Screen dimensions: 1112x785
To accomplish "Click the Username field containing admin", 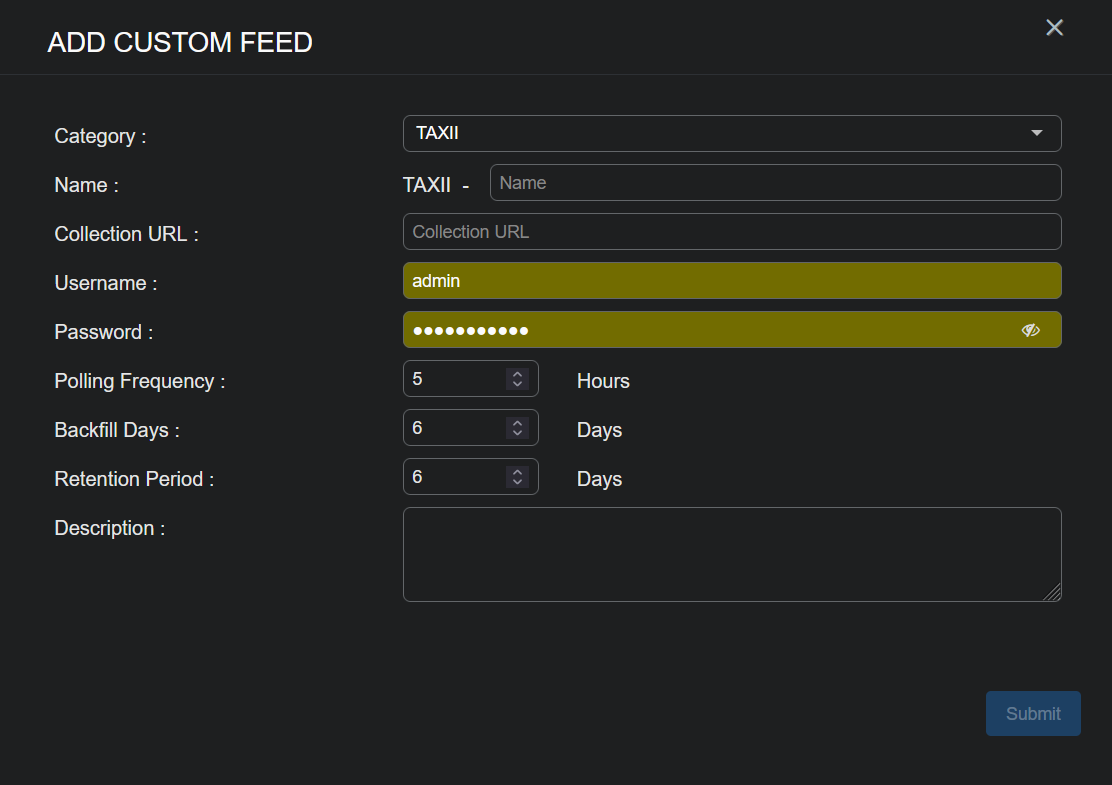I will [x=731, y=281].
